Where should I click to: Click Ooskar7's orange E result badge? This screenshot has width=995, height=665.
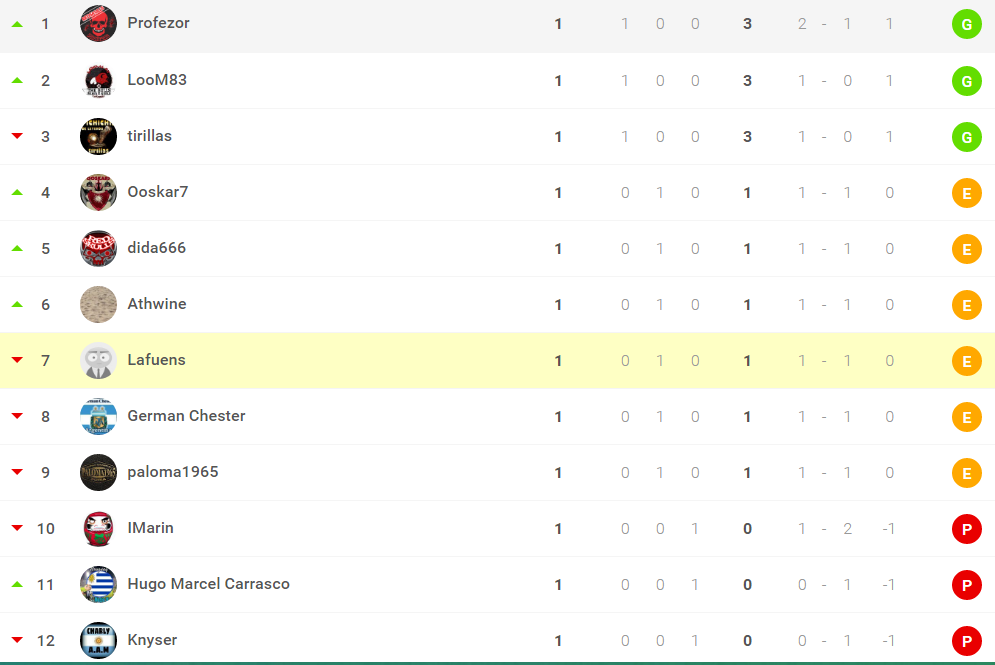(966, 193)
